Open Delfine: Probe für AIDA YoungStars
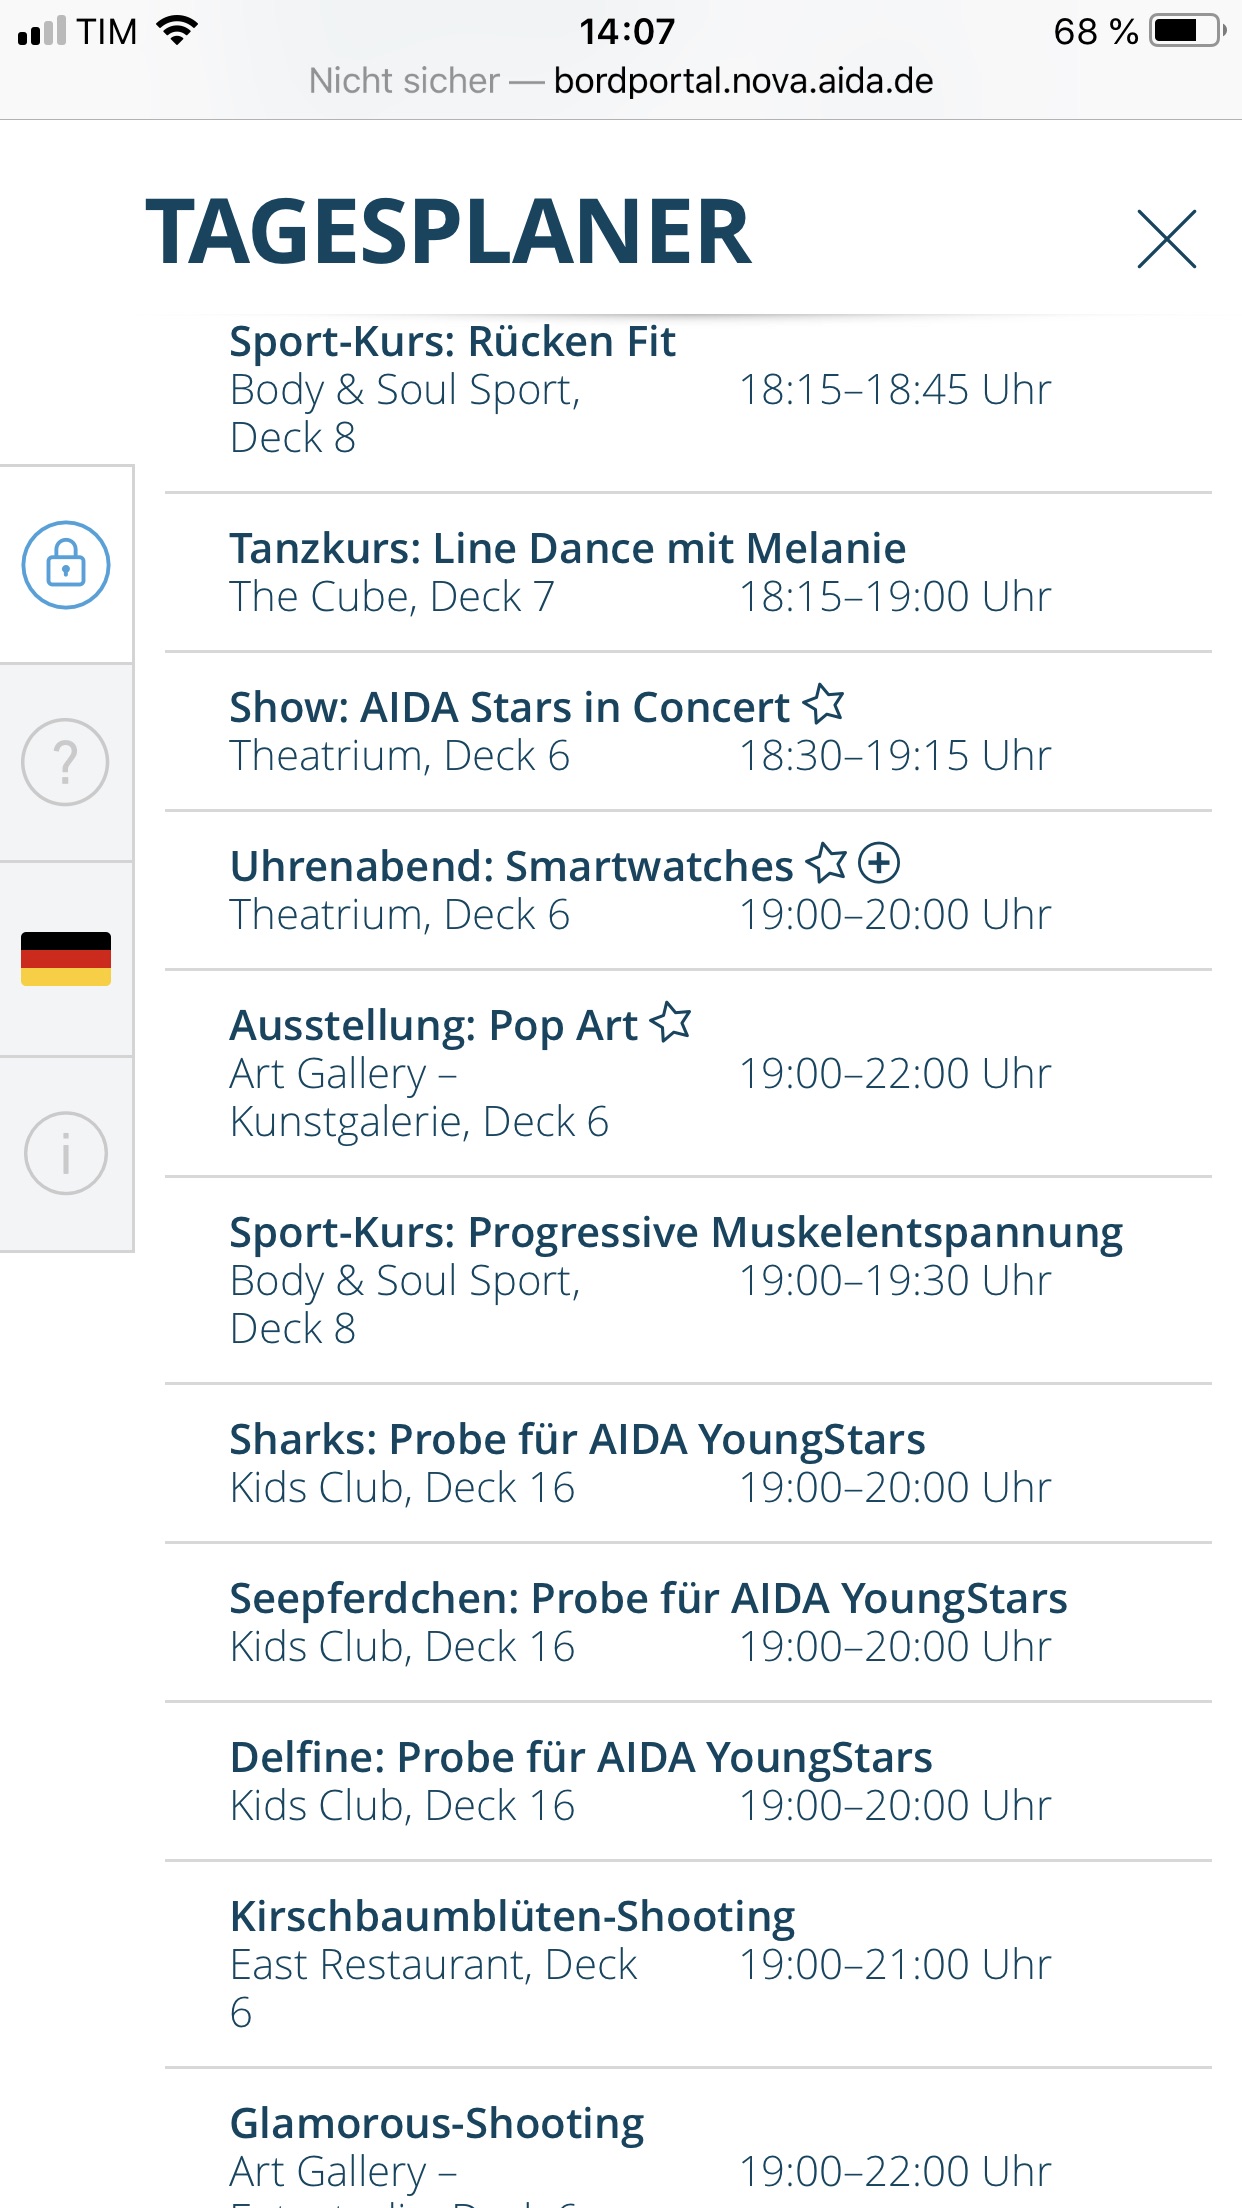The image size is (1242, 2208). (581, 1758)
